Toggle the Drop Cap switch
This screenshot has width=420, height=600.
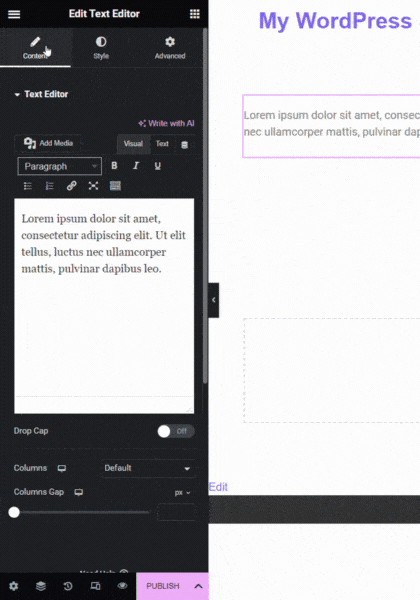pyautogui.click(x=176, y=431)
